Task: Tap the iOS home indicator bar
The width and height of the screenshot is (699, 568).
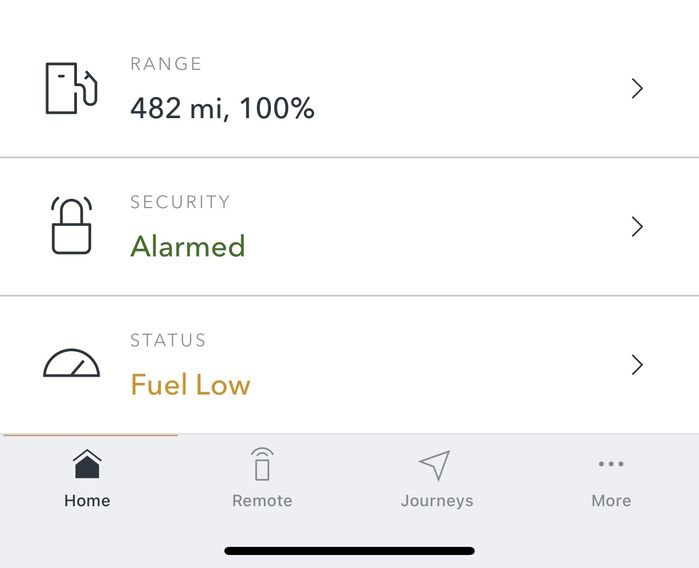Action: point(350,551)
